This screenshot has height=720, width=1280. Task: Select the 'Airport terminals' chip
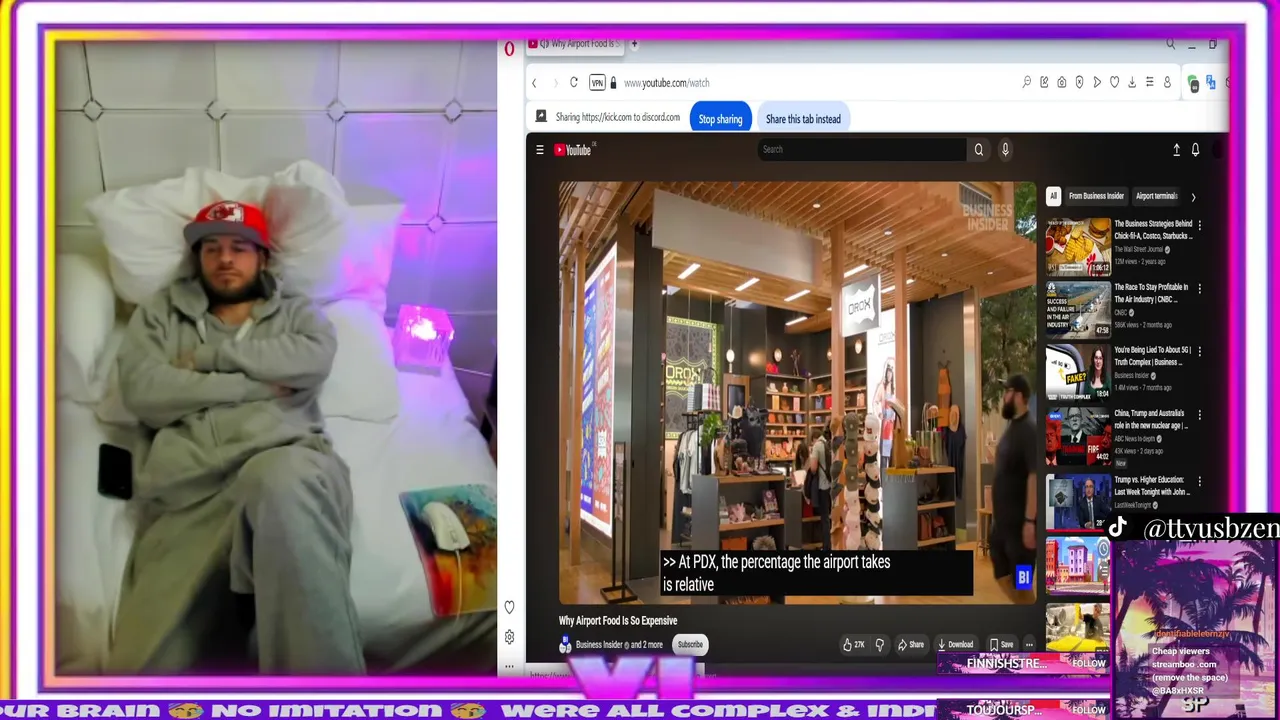pos(1156,196)
